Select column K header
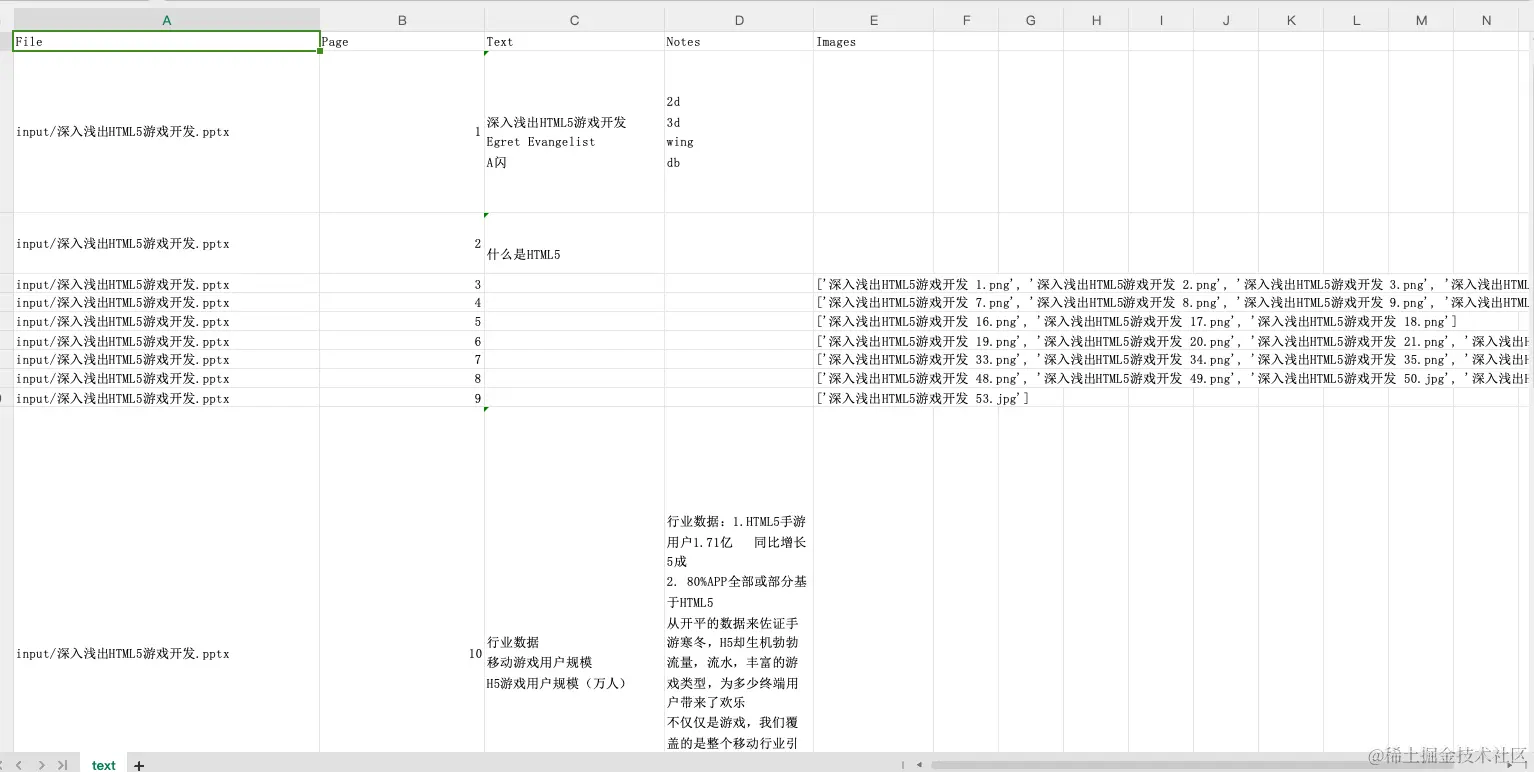 pos(1291,20)
